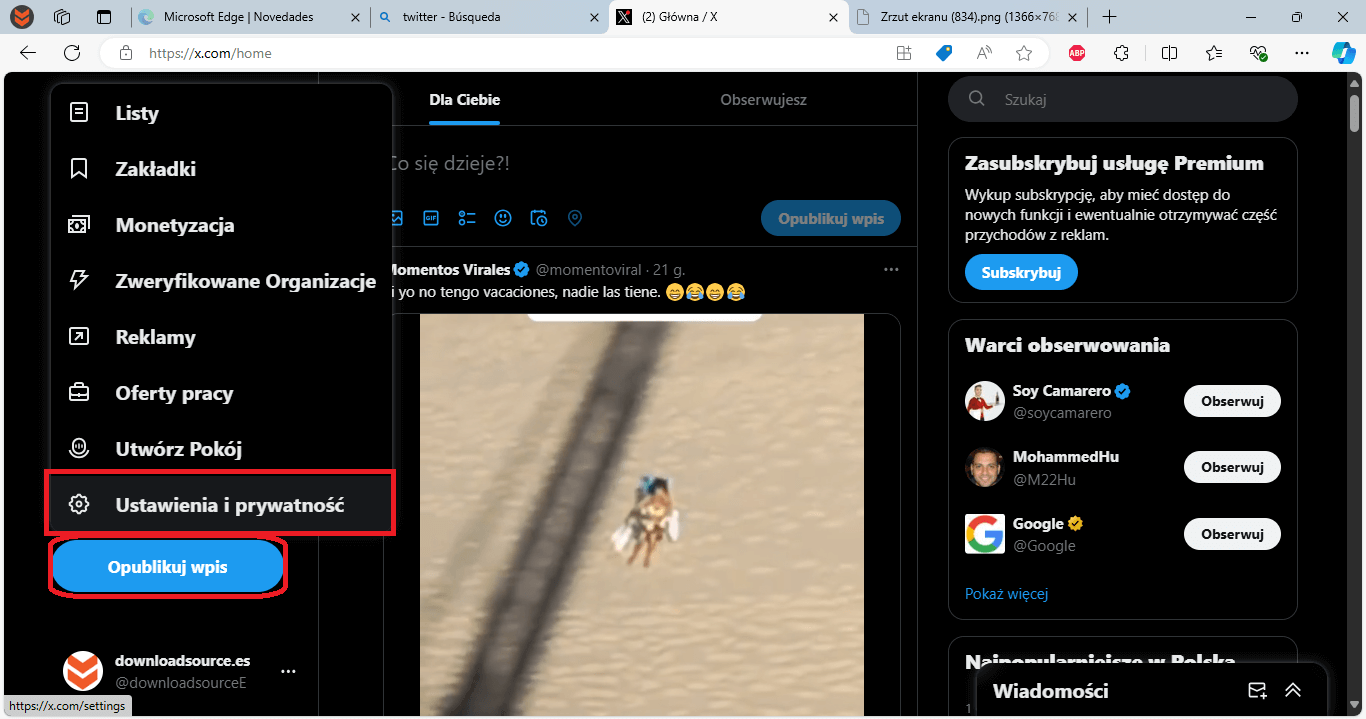Click the Monetyzacja menu icon
Viewport: 1366px width, 719px height.
tap(79, 225)
